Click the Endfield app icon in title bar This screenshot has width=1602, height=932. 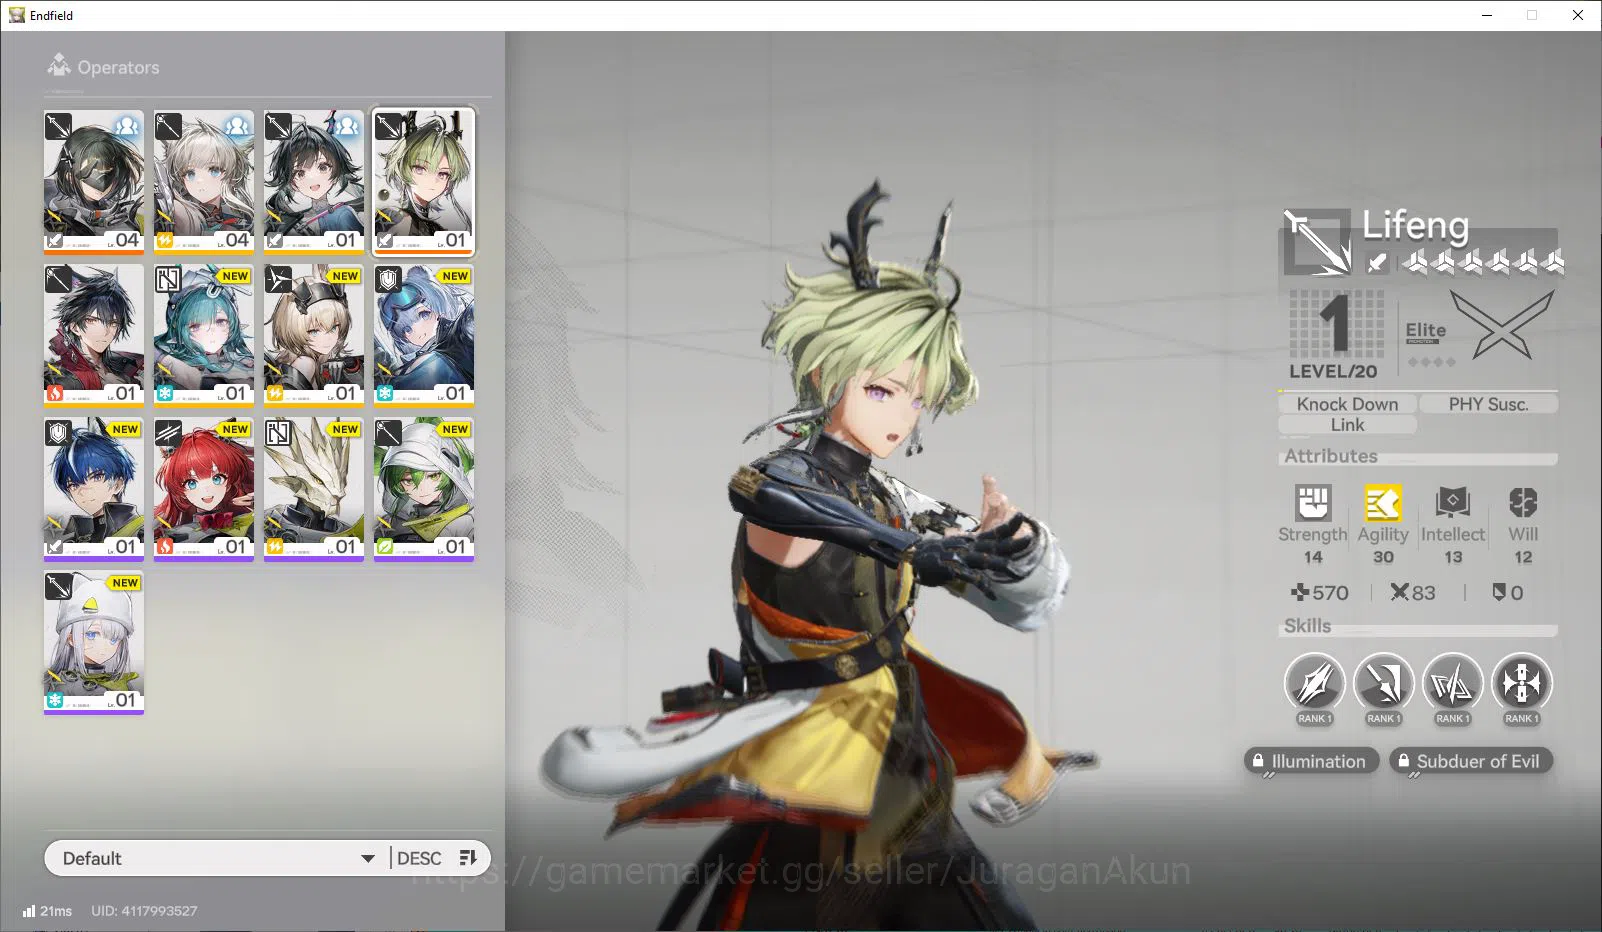tap(16, 15)
